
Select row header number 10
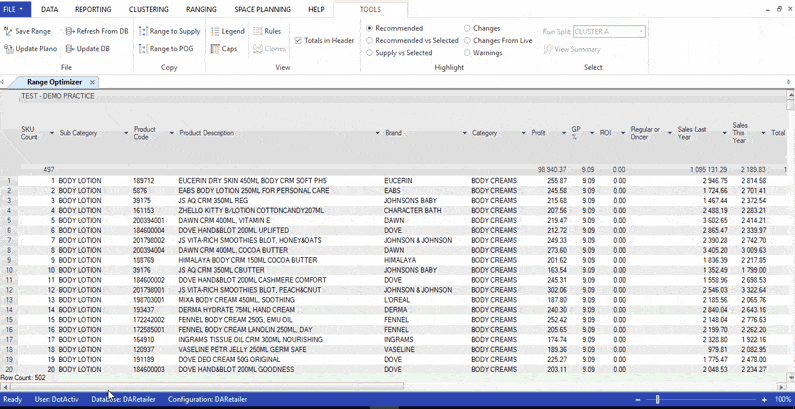[9, 270]
